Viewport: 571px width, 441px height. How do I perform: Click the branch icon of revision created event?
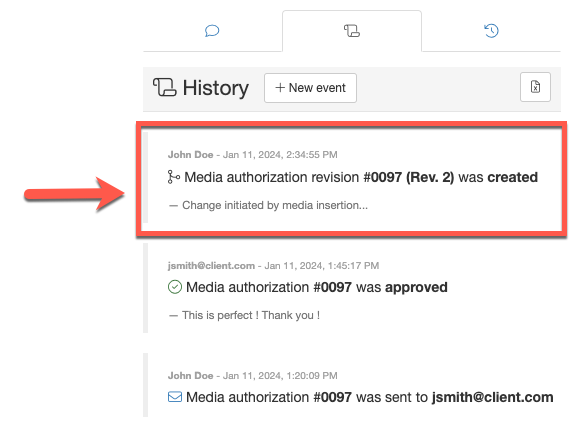173,177
